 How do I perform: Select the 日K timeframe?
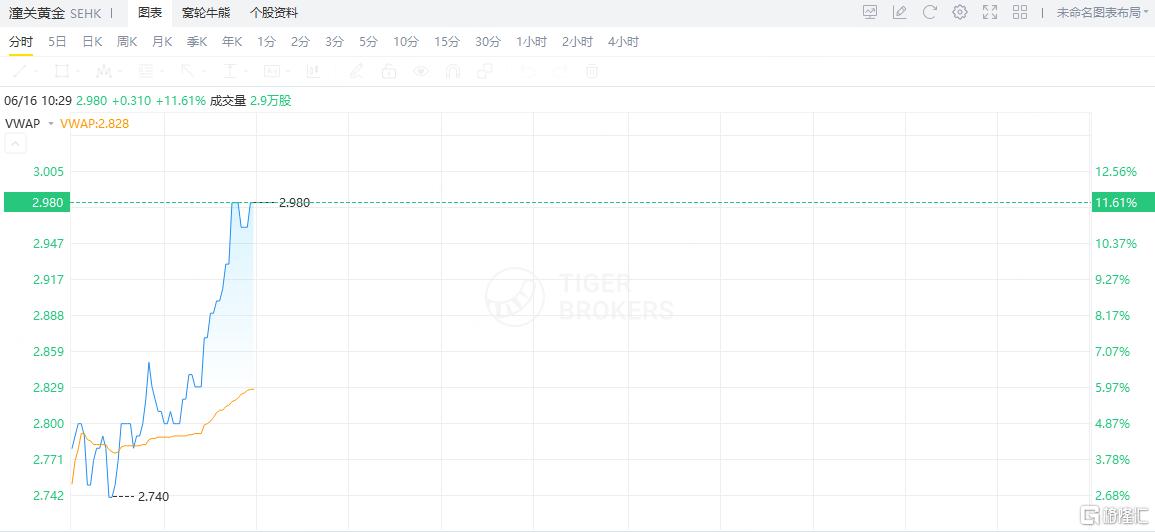(x=92, y=42)
